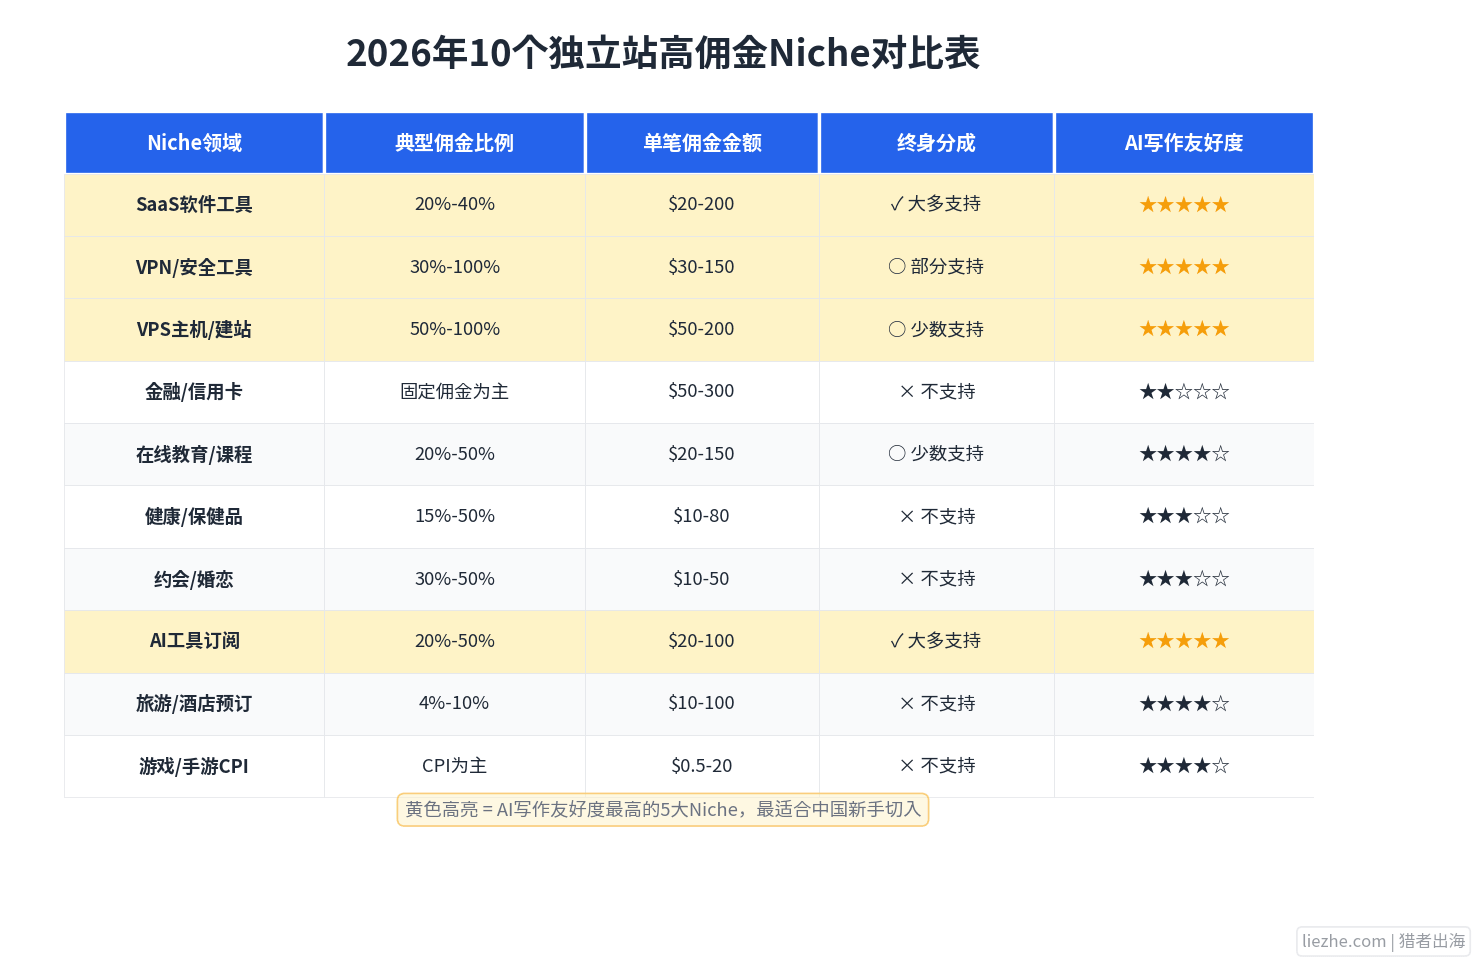Click the 黄色高亮 legend note

point(663,810)
